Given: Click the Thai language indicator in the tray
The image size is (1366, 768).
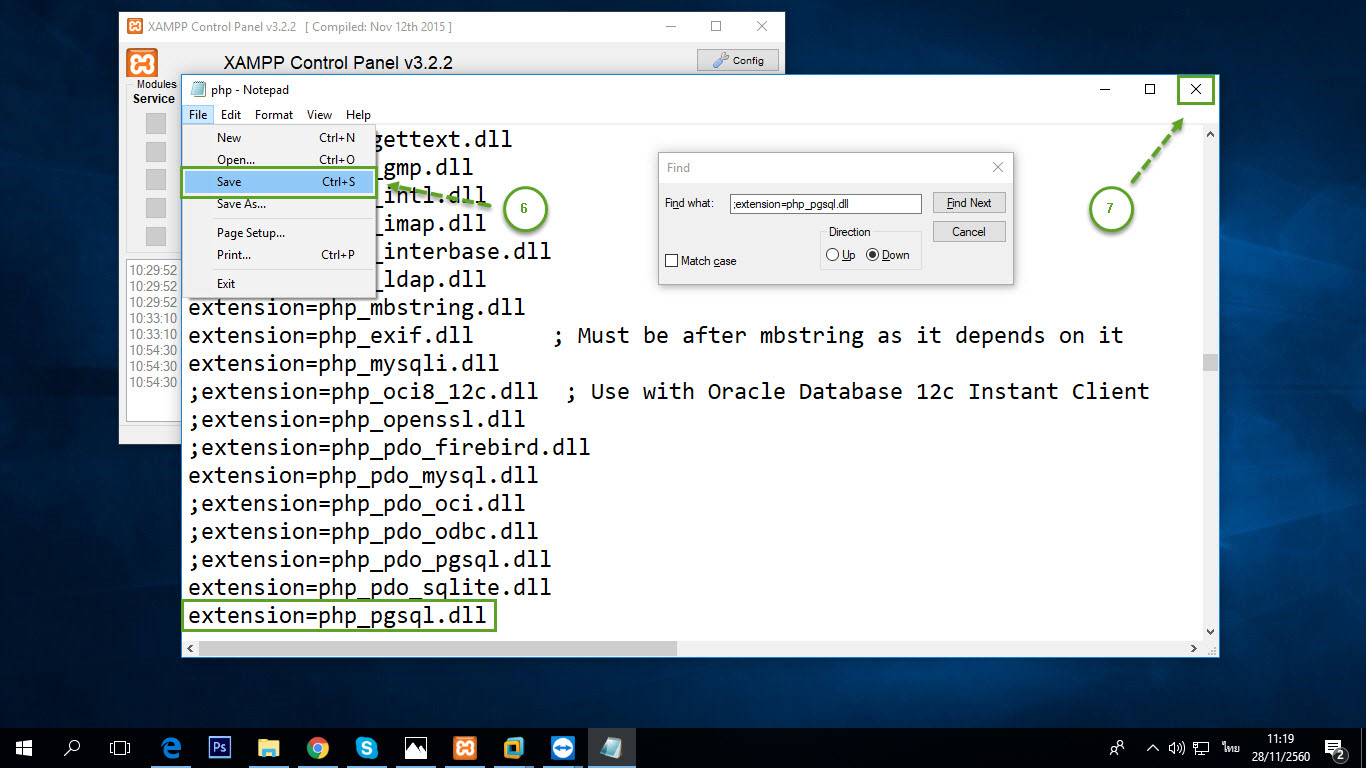Looking at the screenshot, I should (x=1230, y=747).
